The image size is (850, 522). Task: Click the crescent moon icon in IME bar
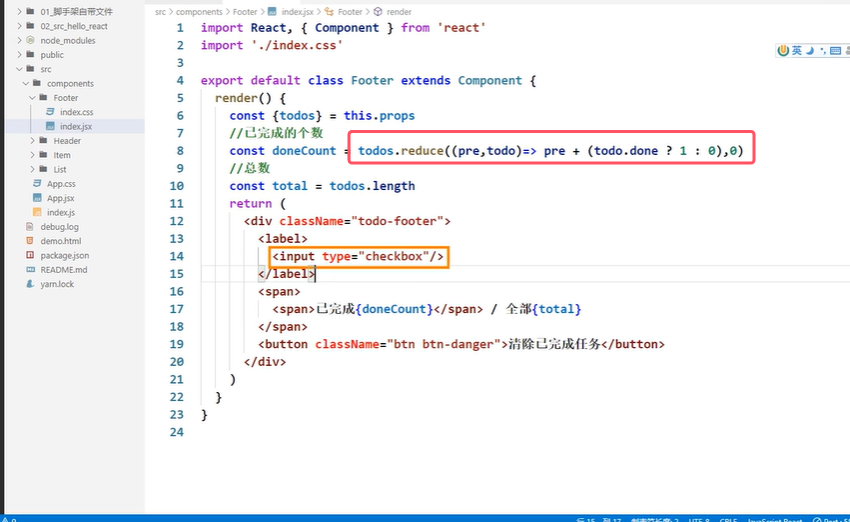click(x=810, y=50)
